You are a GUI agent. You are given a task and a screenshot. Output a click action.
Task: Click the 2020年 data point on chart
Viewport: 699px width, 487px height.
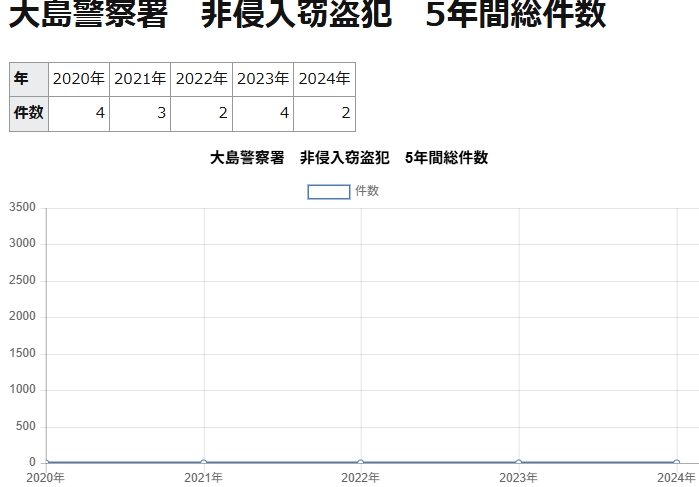click(x=46, y=463)
